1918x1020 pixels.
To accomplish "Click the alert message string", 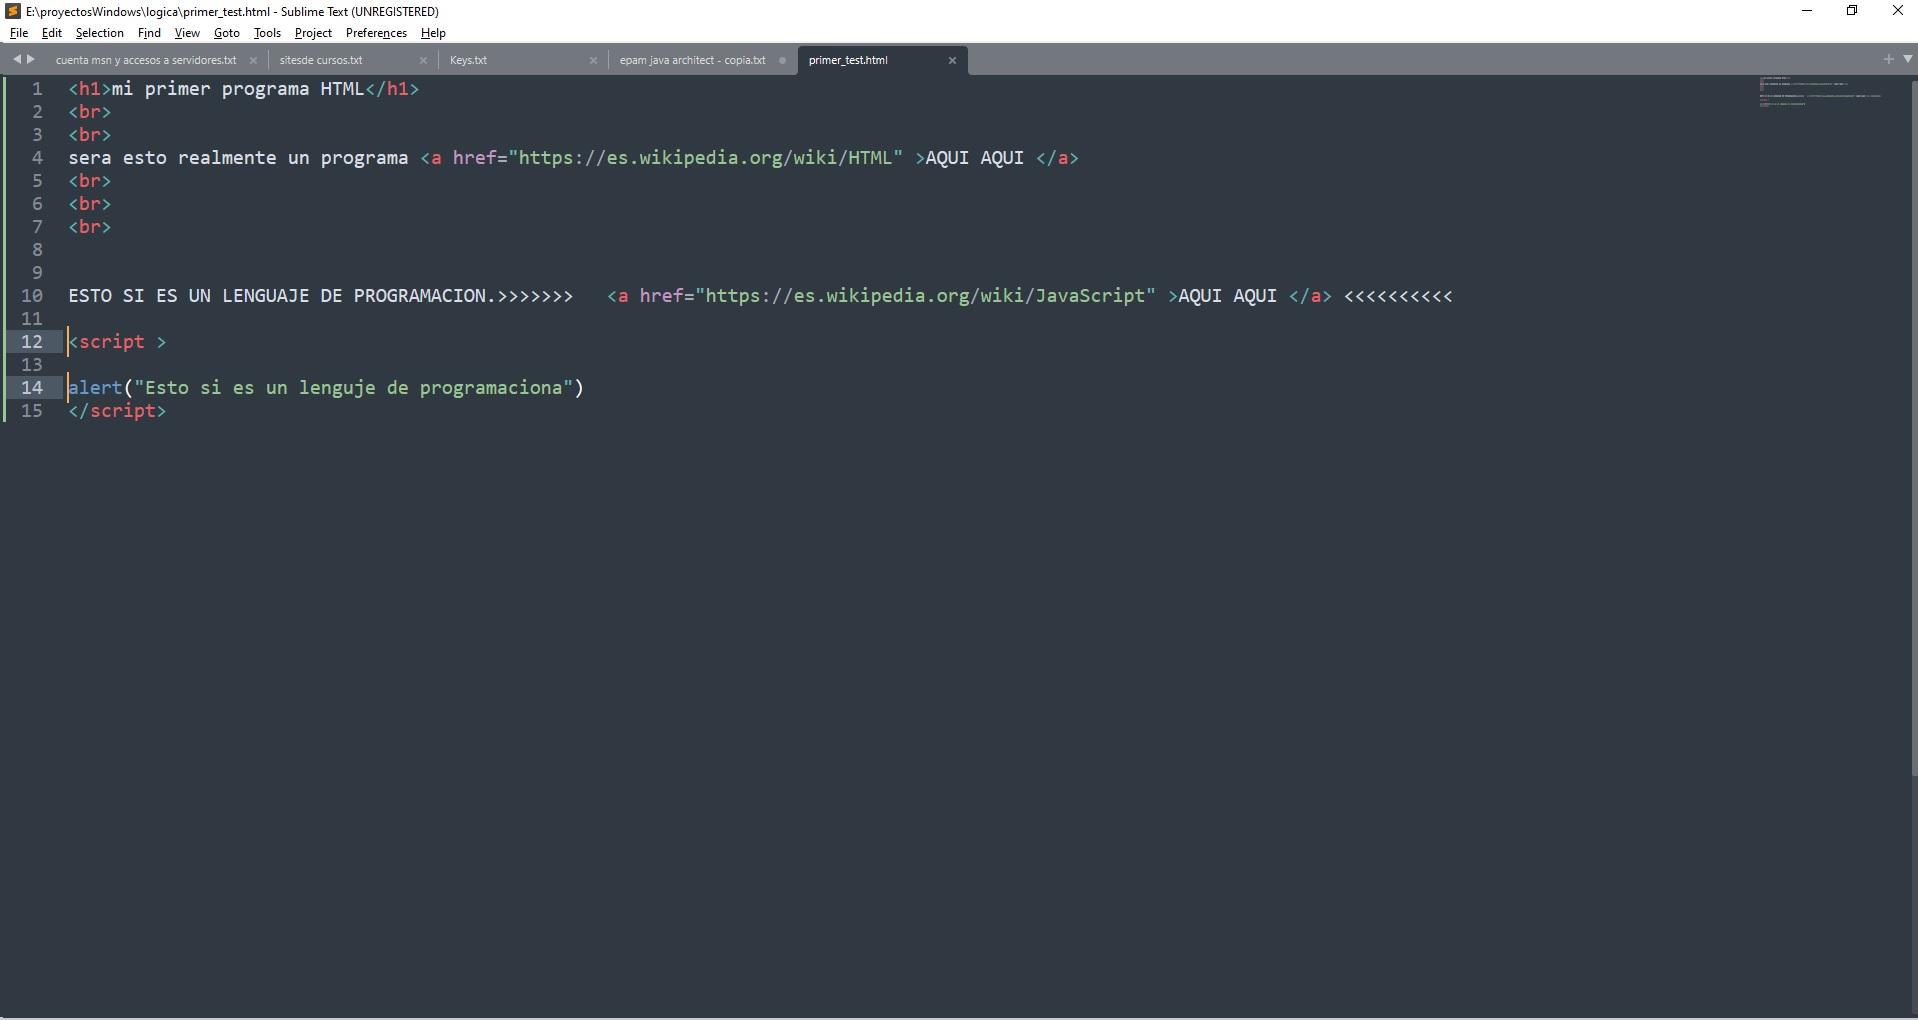I will pyautogui.click(x=354, y=388).
